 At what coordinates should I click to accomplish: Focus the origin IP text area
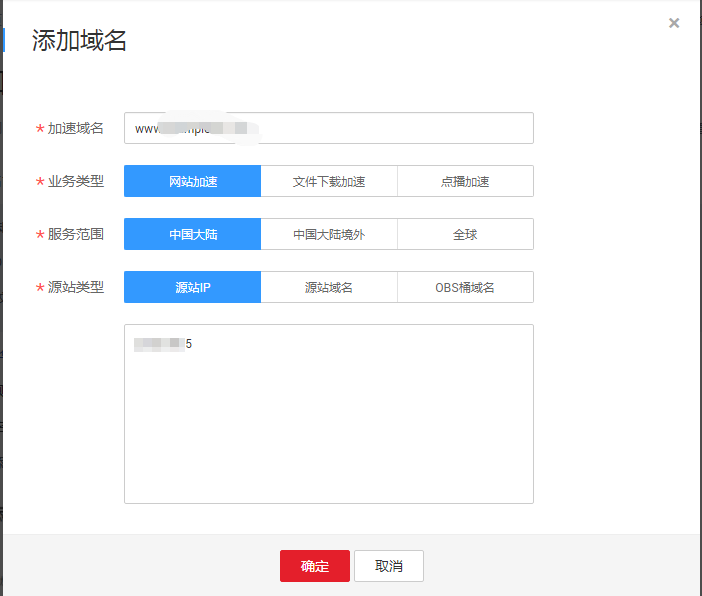(x=329, y=414)
